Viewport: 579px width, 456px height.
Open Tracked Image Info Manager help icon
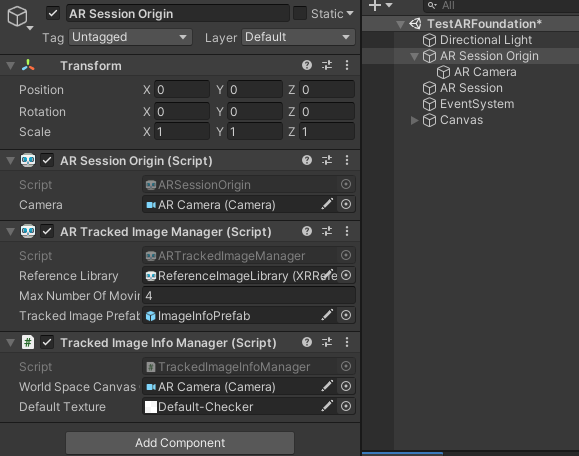[x=306, y=342]
